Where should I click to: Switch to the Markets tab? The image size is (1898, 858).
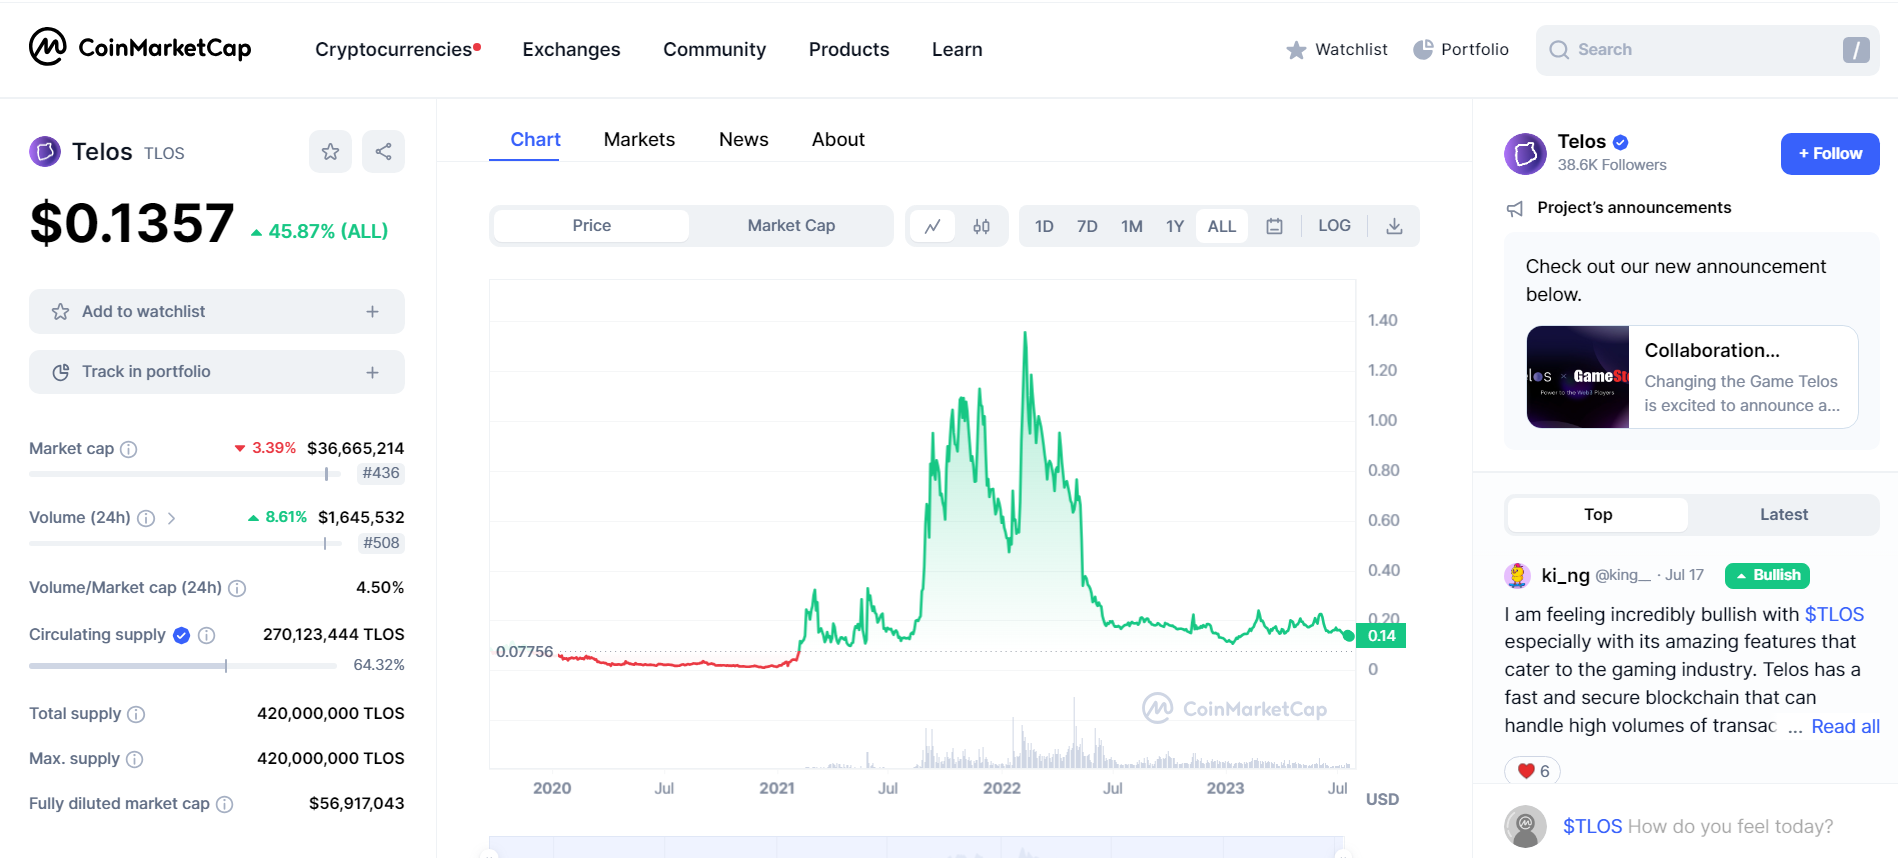[x=639, y=140]
